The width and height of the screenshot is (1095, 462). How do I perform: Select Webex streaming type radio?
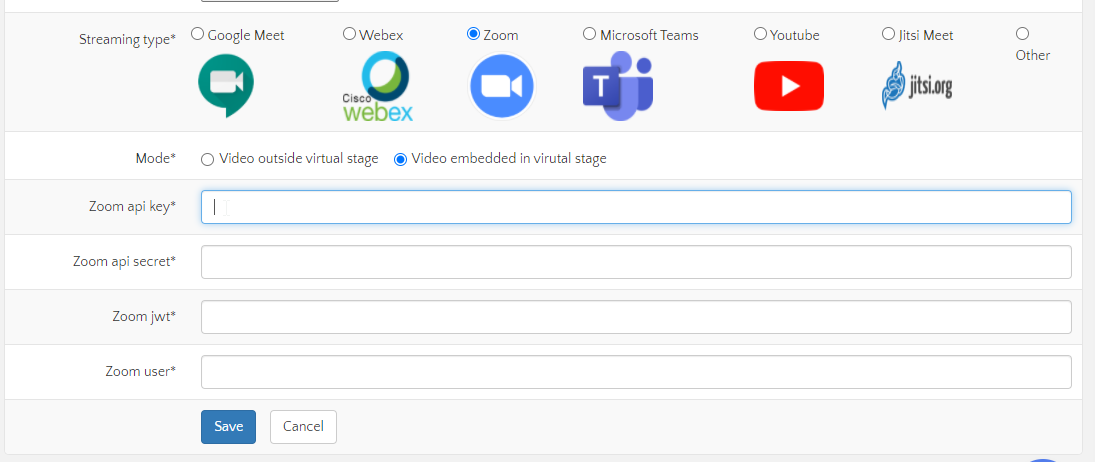click(x=349, y=34)
